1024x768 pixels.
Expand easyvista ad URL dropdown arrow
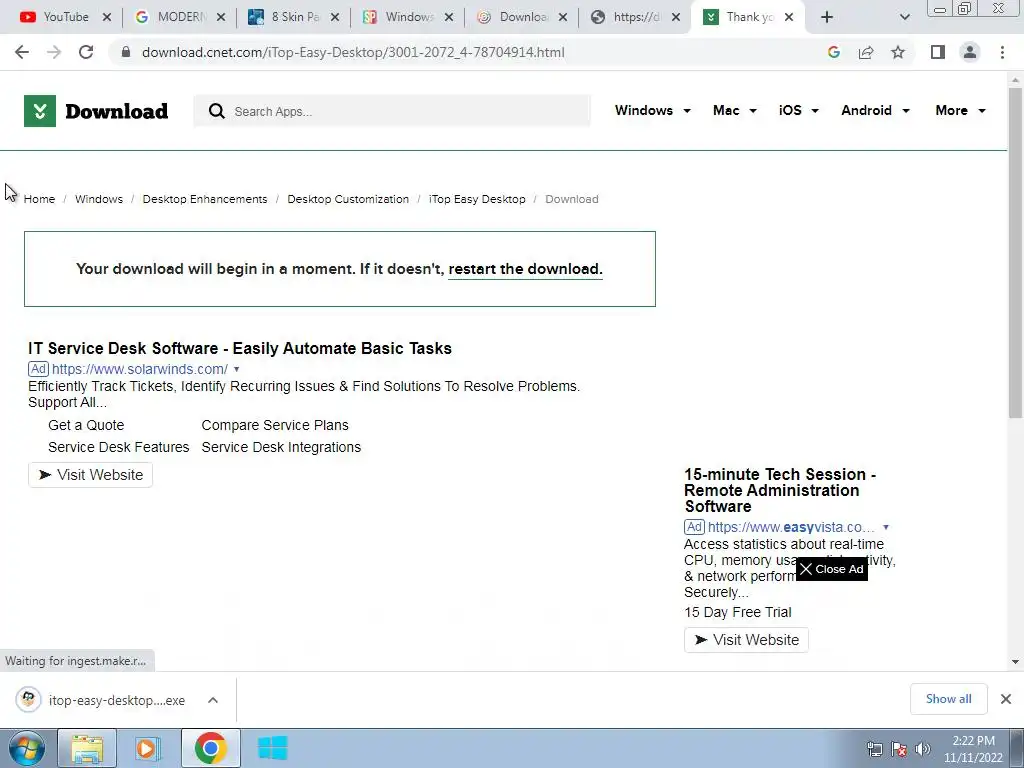(886, 527)
